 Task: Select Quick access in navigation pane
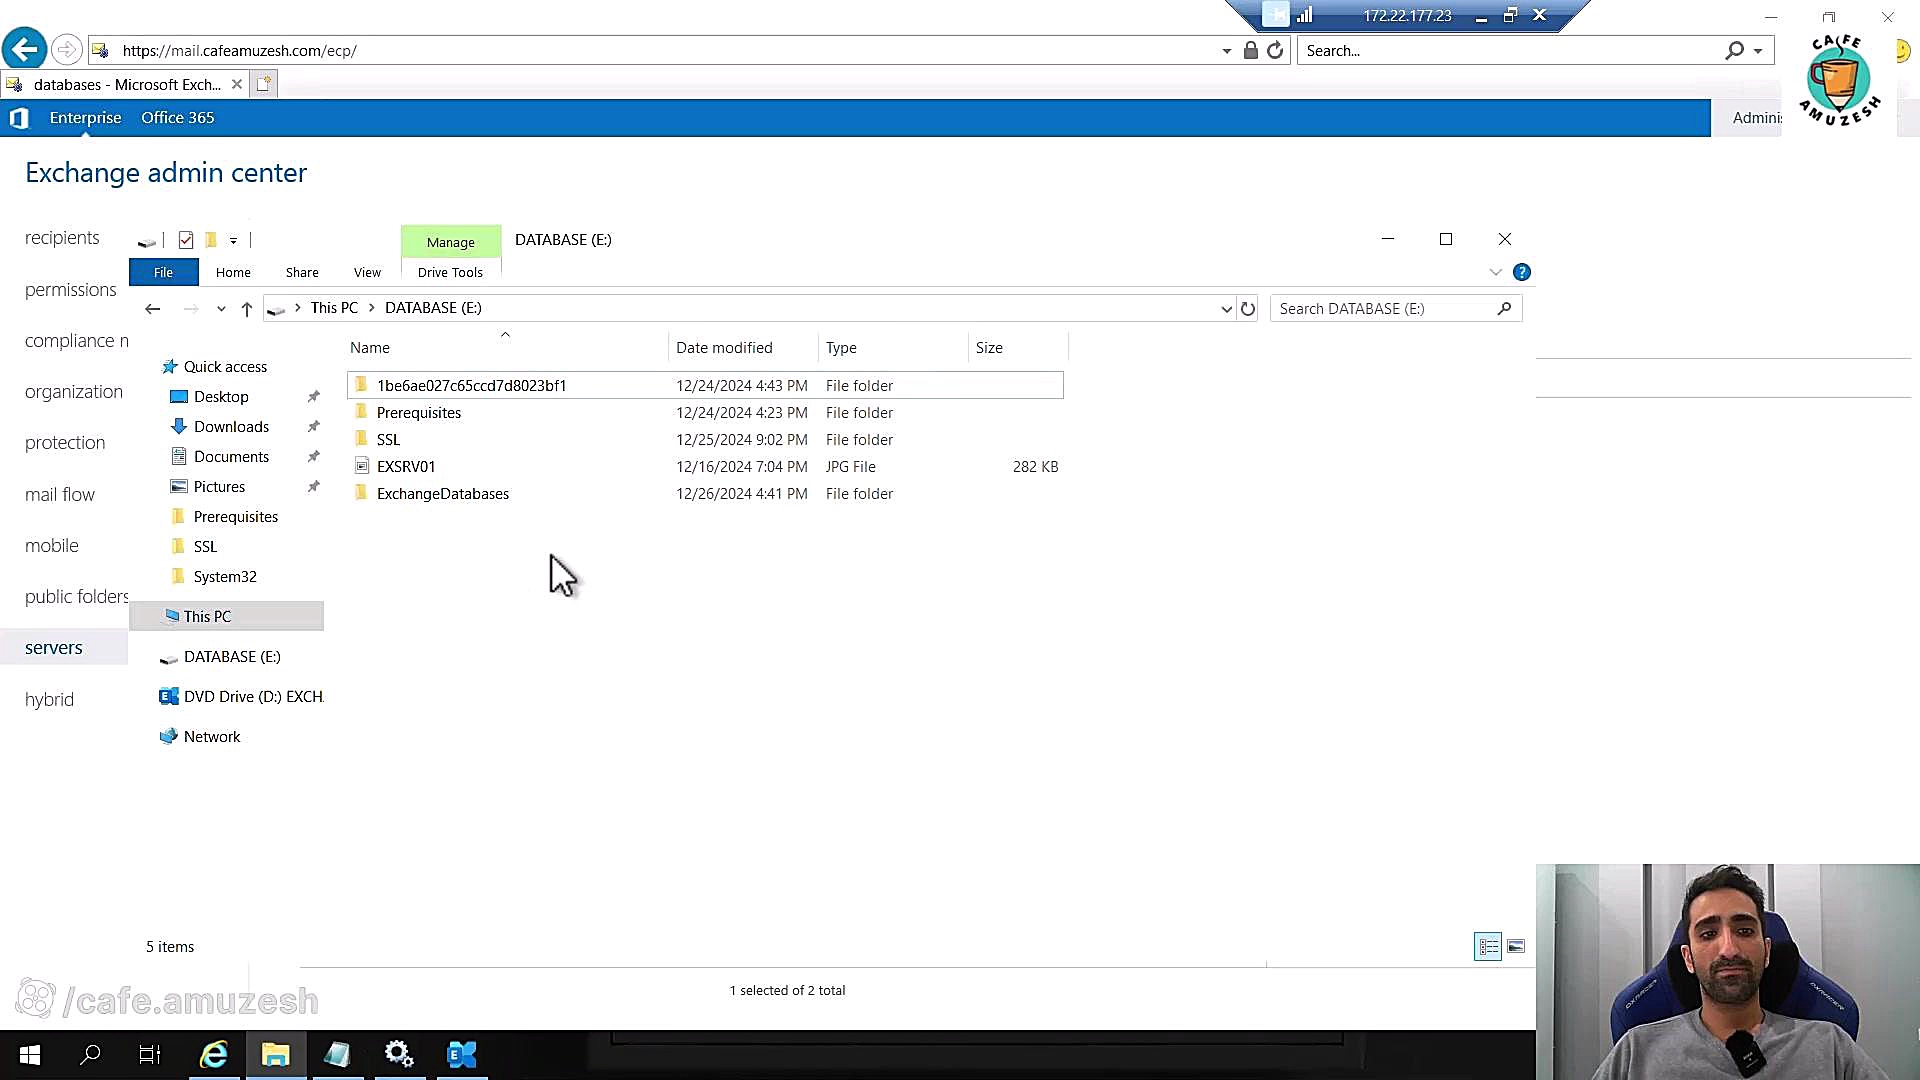[x=225, y=367]
